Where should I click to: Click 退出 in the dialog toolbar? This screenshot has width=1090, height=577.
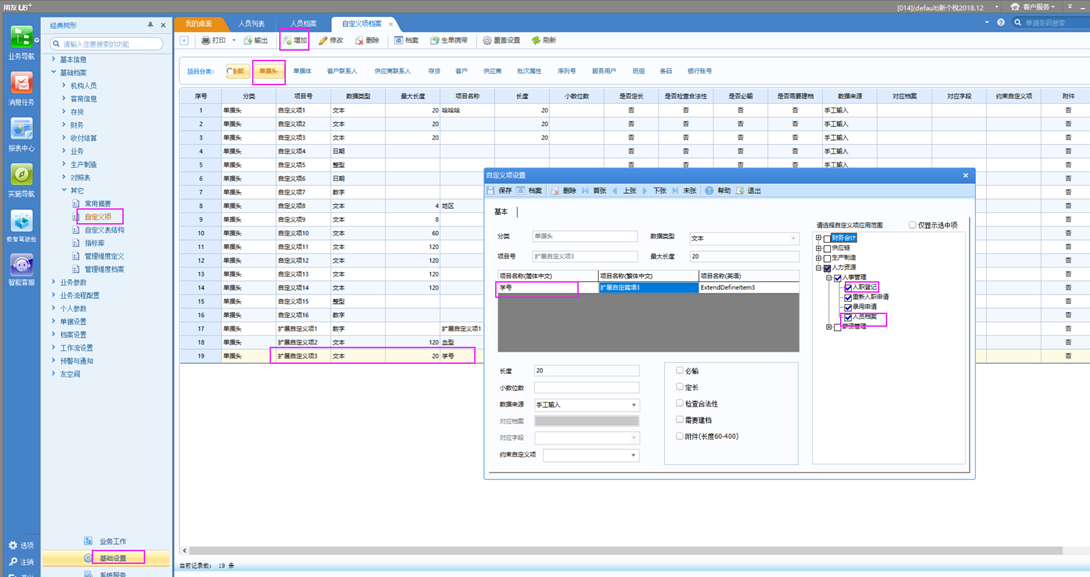[749, 190]
